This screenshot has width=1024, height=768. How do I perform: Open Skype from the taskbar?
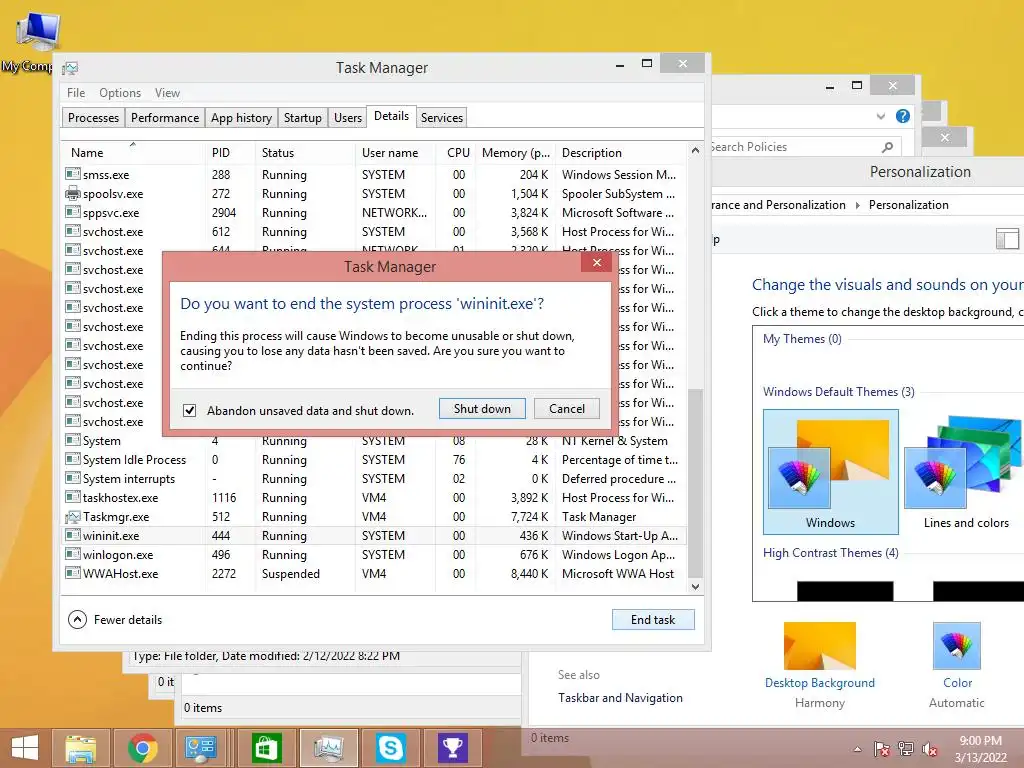click(391, 748)
